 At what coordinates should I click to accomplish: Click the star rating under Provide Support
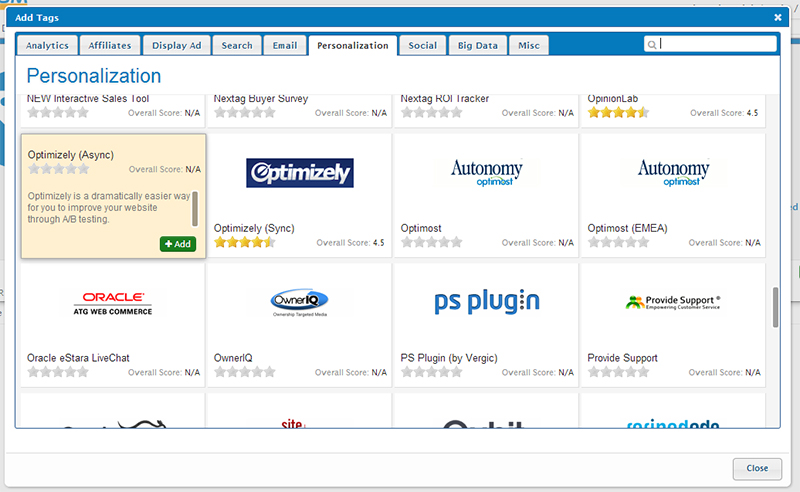[618, 372]
